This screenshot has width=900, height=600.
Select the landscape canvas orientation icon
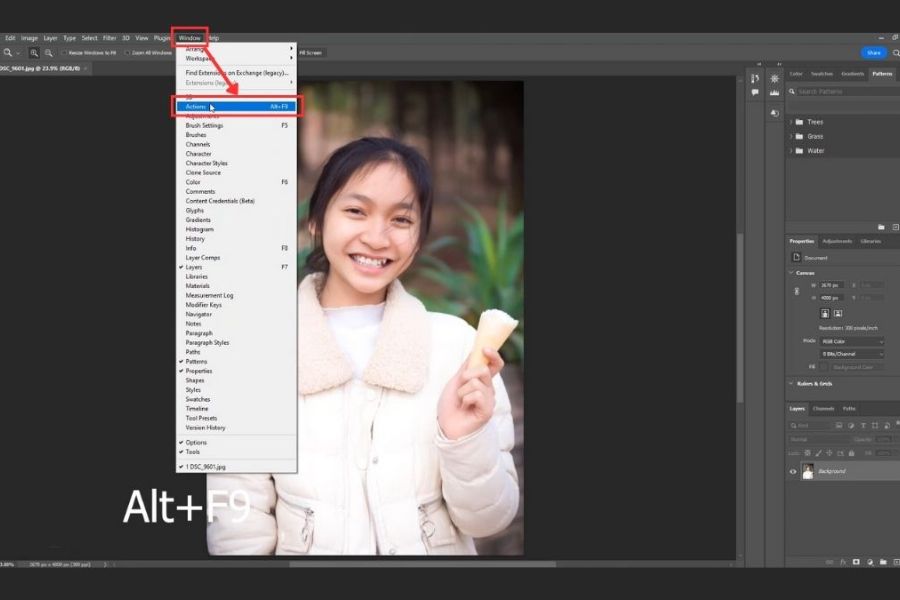(x=839, y=313)
